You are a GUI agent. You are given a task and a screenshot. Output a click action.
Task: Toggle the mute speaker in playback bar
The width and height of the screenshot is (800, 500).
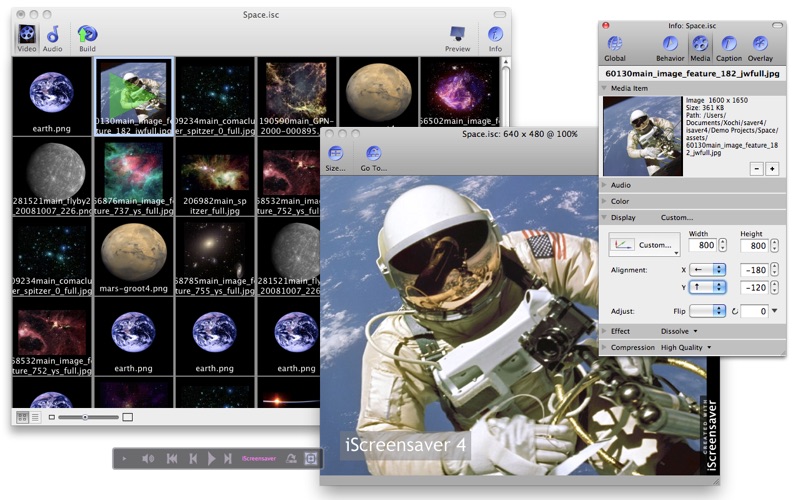point(148,459)
